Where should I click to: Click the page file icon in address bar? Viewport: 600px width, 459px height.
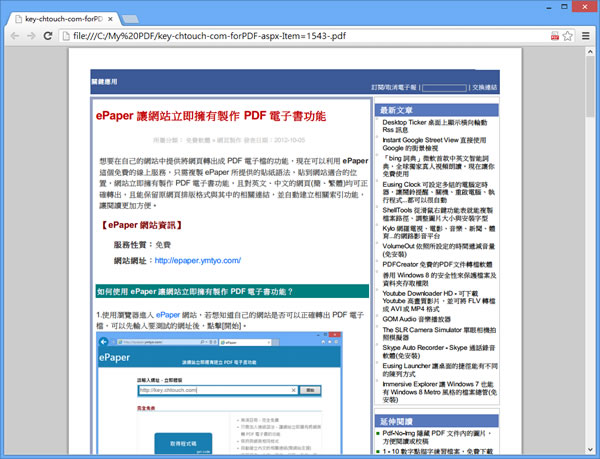point(66,36)
